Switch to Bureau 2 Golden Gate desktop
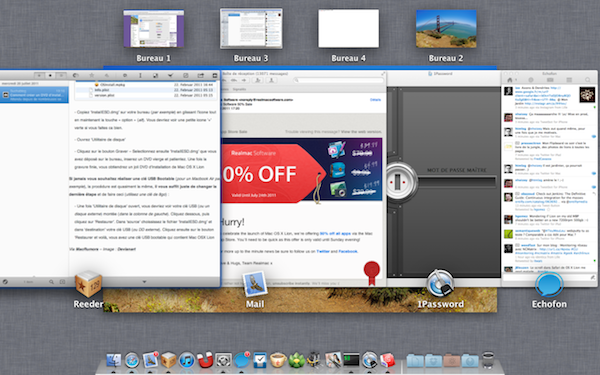 coord(446,29)
